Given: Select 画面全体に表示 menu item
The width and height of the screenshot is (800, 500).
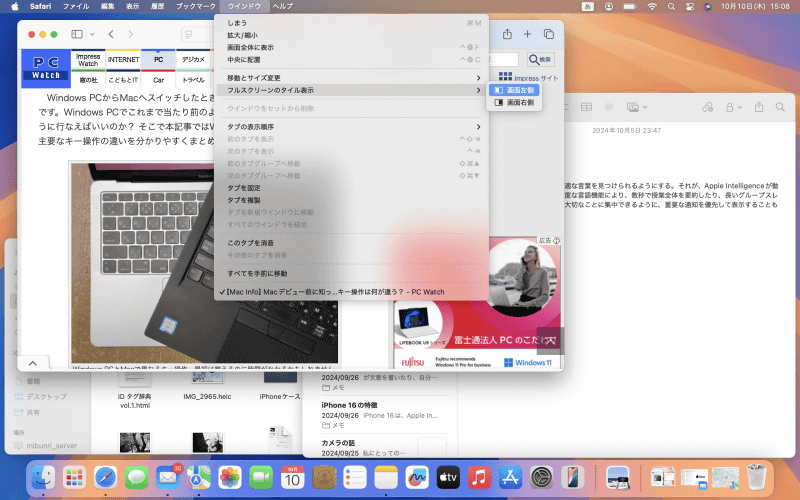Looking at the screenshot, I should (x=351, y=47).
